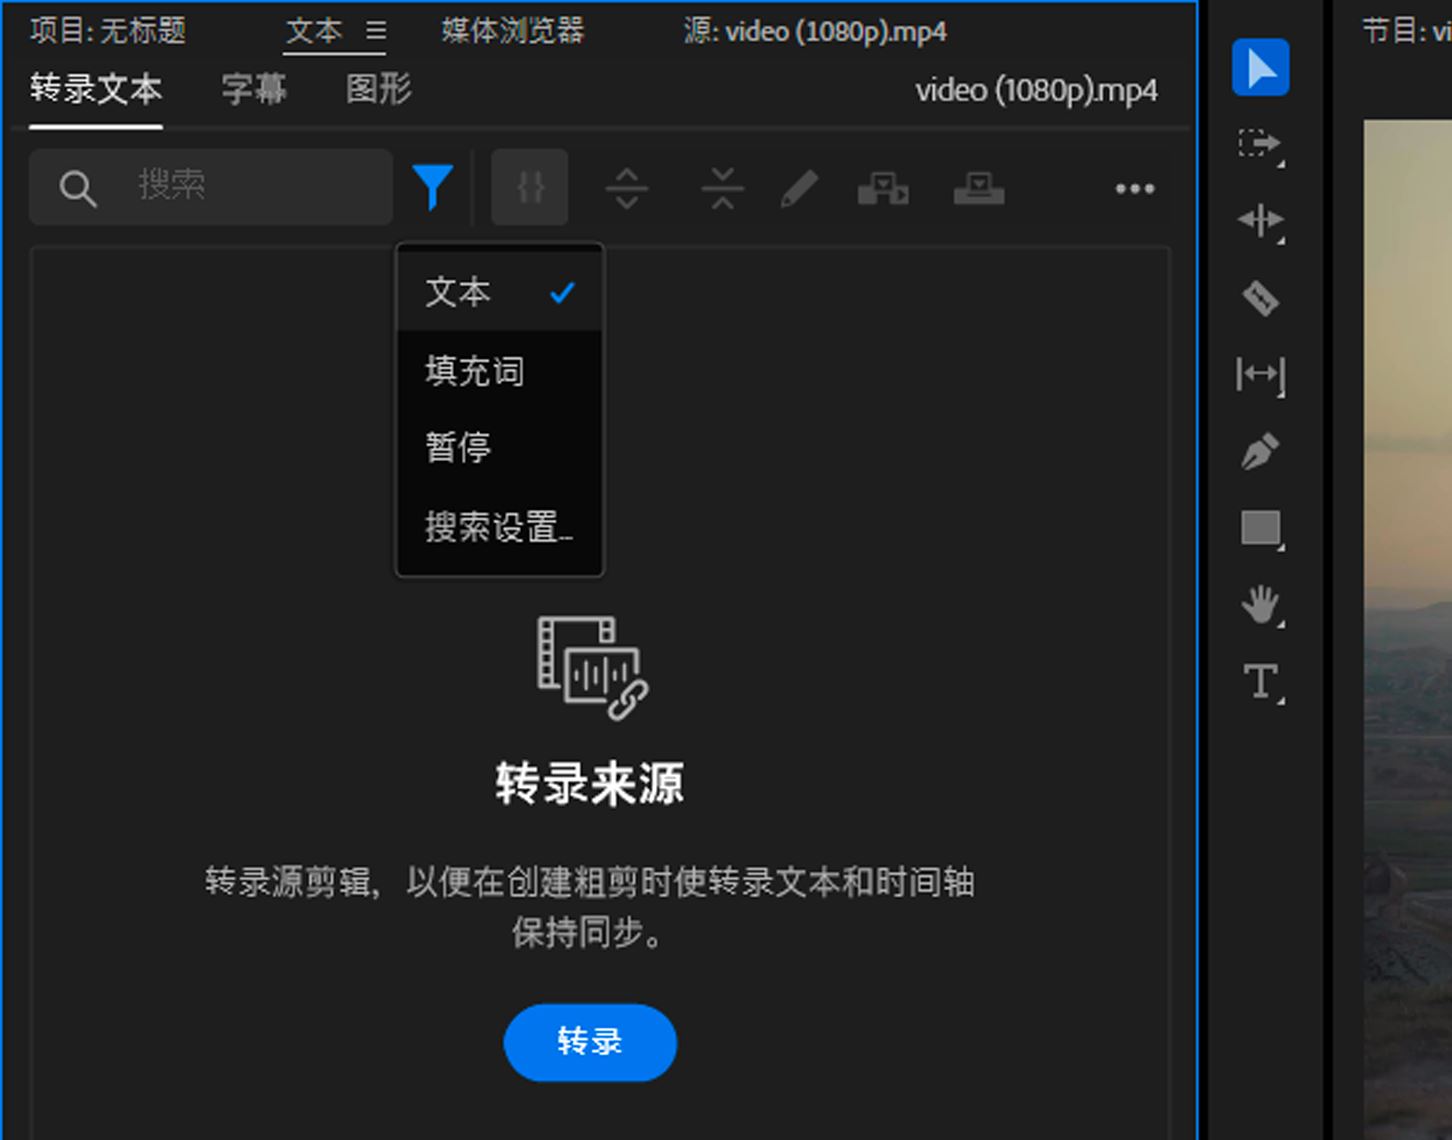1452x1140 pixels.
Task: Switch to the Hand tool
Action: pos(1260,605)
